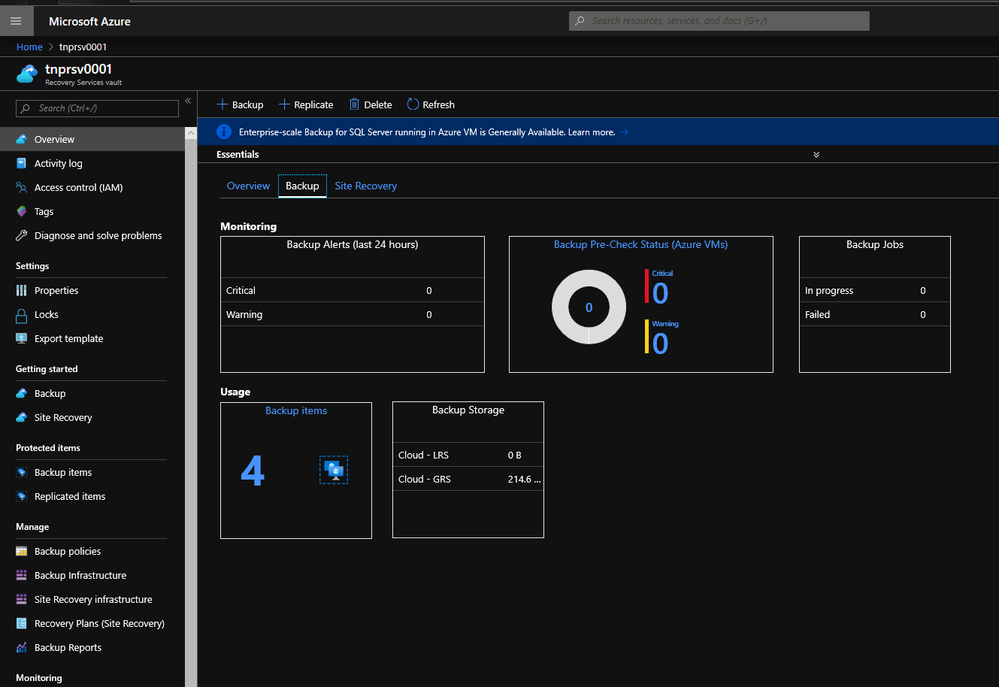Switch to the Site Recovery tab
The image size is (999, 687).
pyautogui.click(x=366, y=186)
